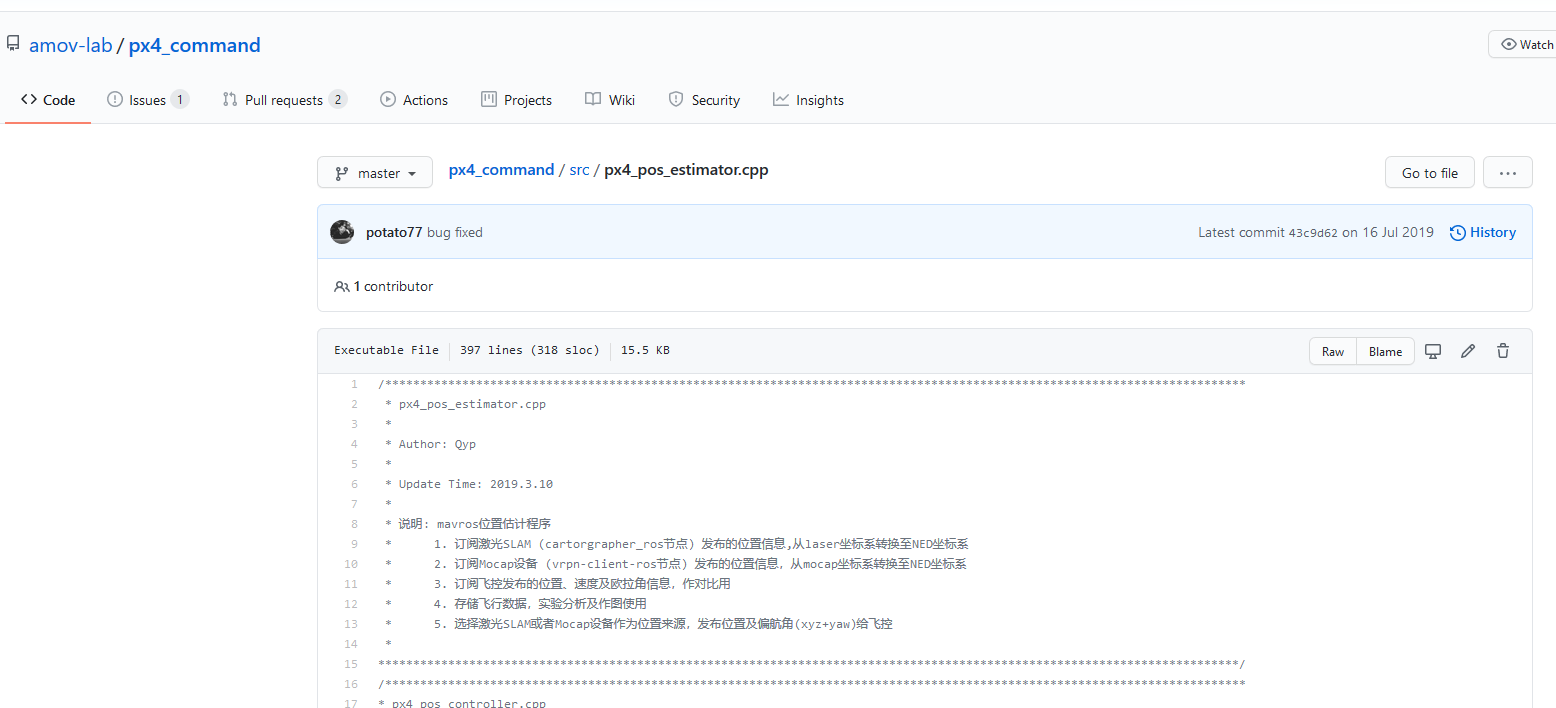Click the Blame button
The width and height of the screenshot is (1556, 708).
point(1385,351)
